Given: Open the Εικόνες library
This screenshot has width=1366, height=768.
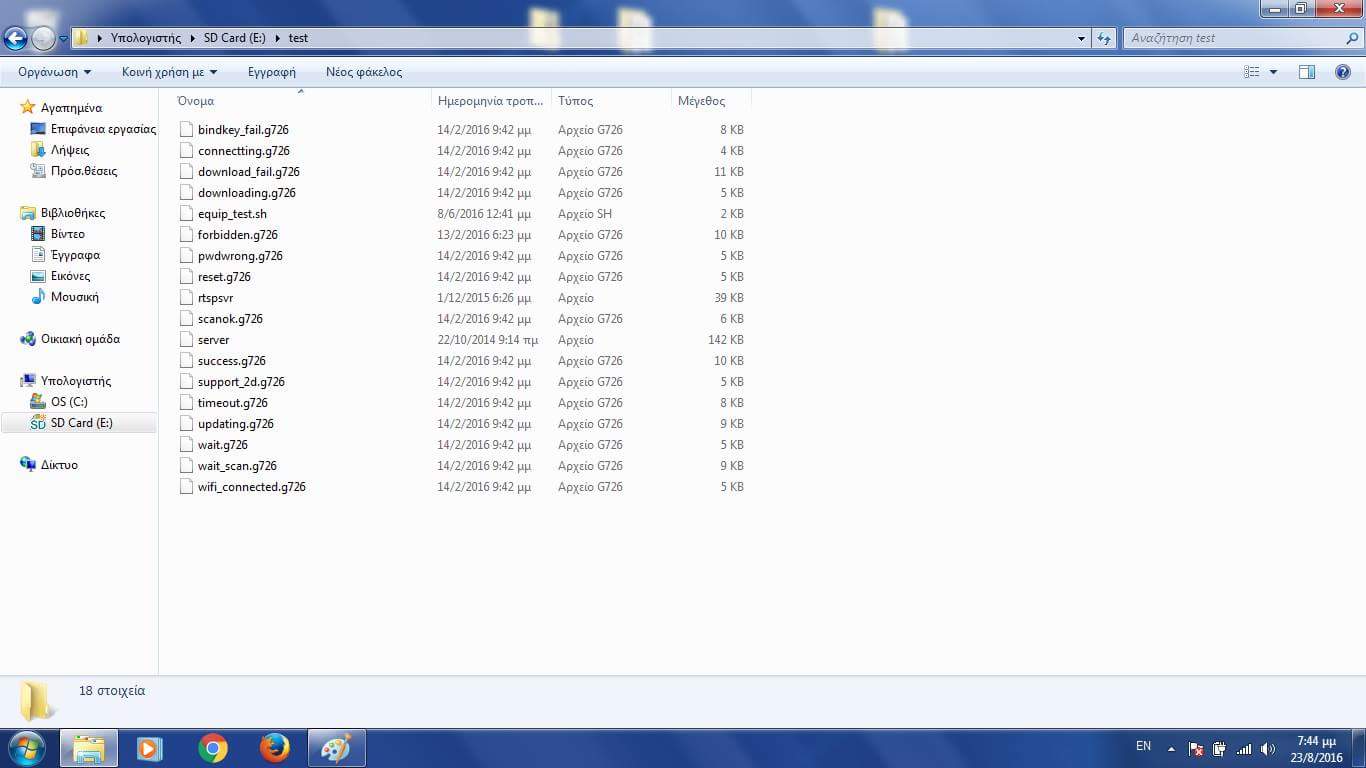Looking at the screenshot, I should [x=70, y=276].
